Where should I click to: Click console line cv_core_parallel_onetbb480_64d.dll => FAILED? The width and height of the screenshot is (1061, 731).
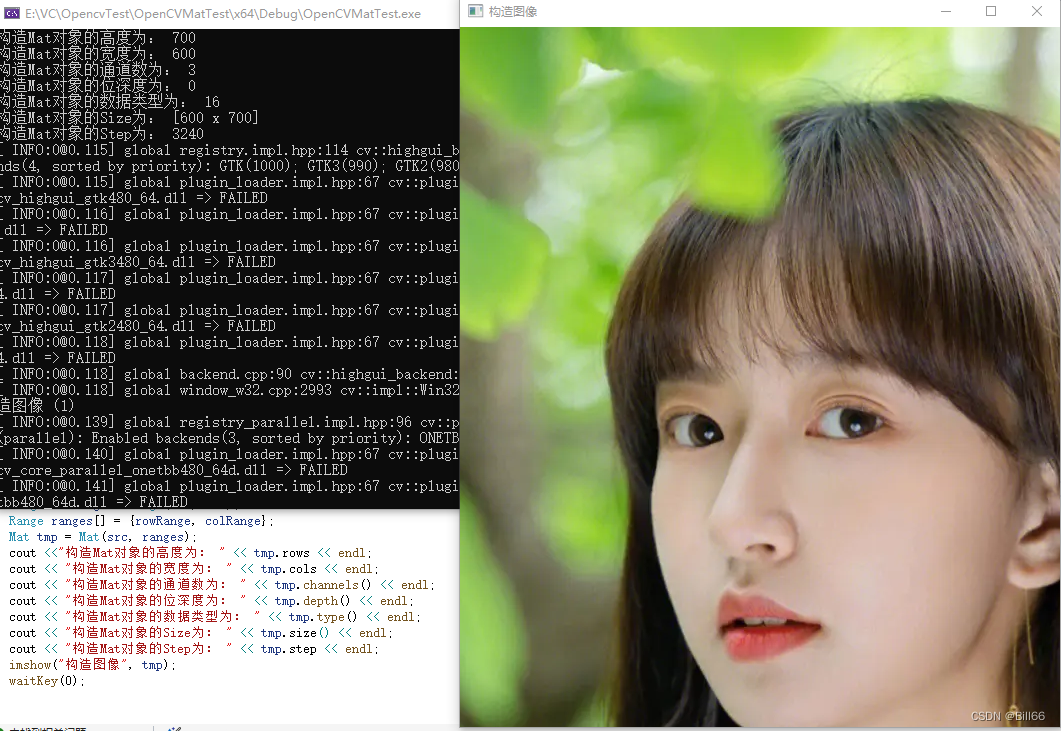pyautogui.click(x=174, y=470)
